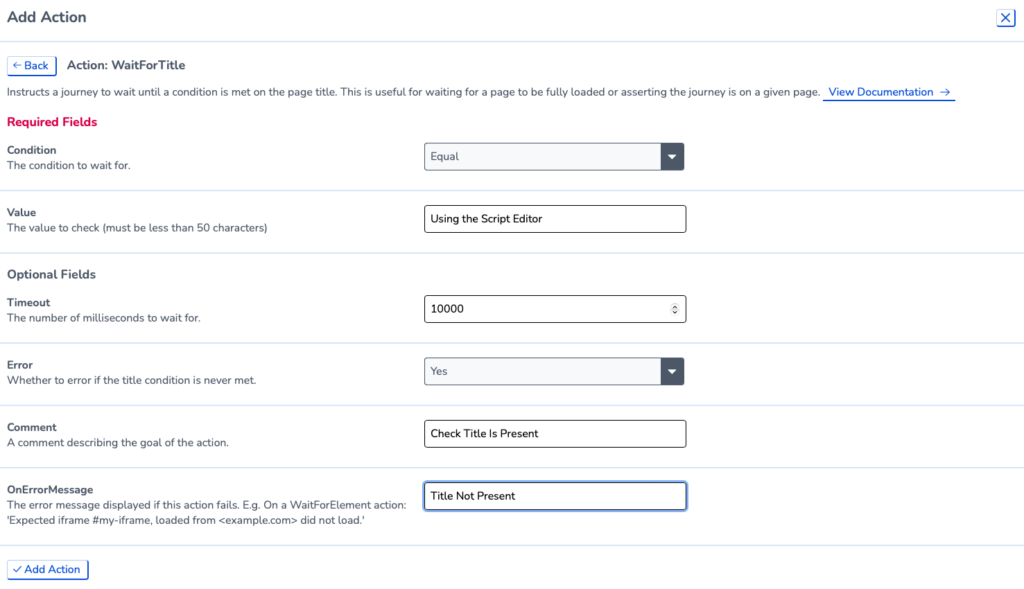Click the Optional Fields heading
The image size is (1024, 589).
pos(52,274)
